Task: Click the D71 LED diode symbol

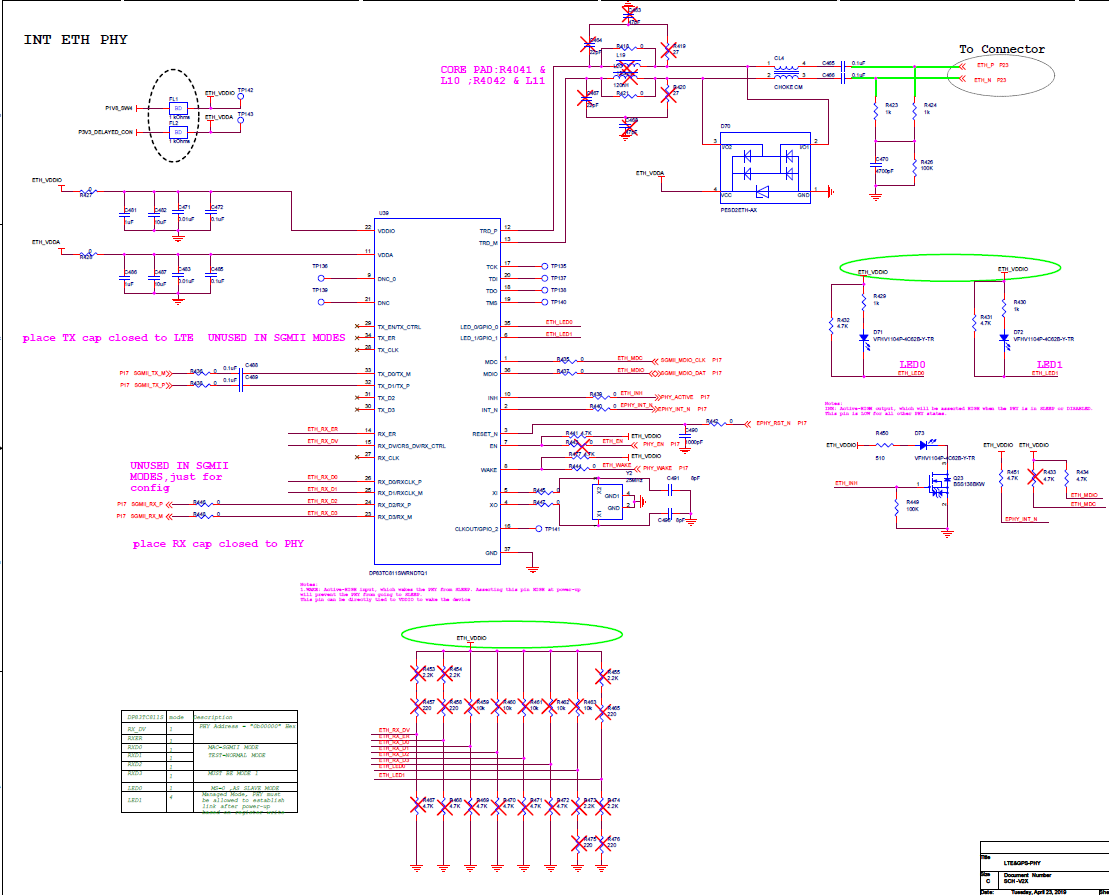Action: point(864,338)
